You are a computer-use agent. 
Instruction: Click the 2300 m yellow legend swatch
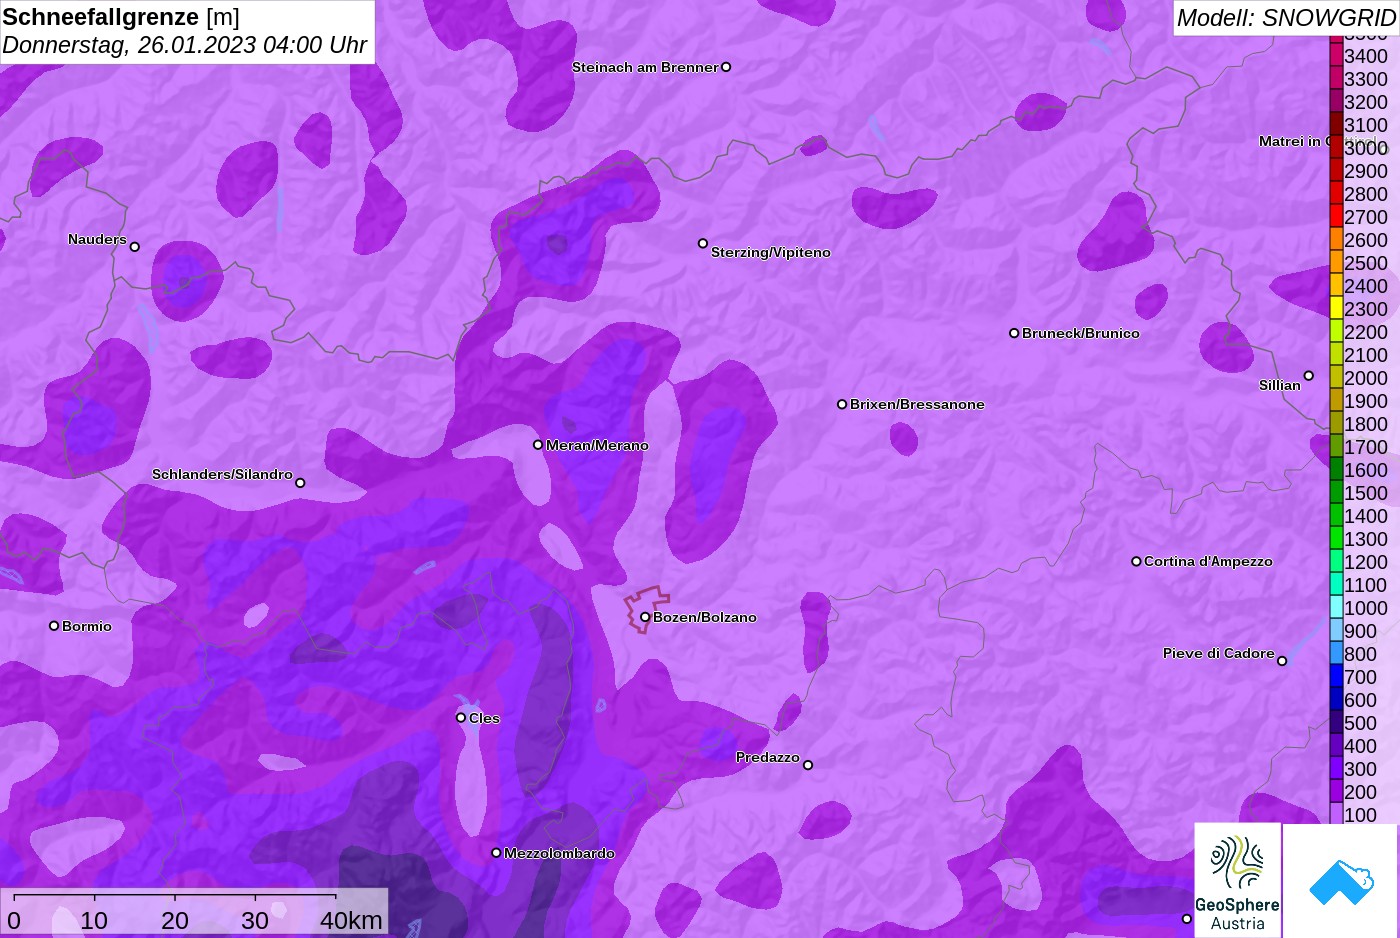click(1336, 308)
